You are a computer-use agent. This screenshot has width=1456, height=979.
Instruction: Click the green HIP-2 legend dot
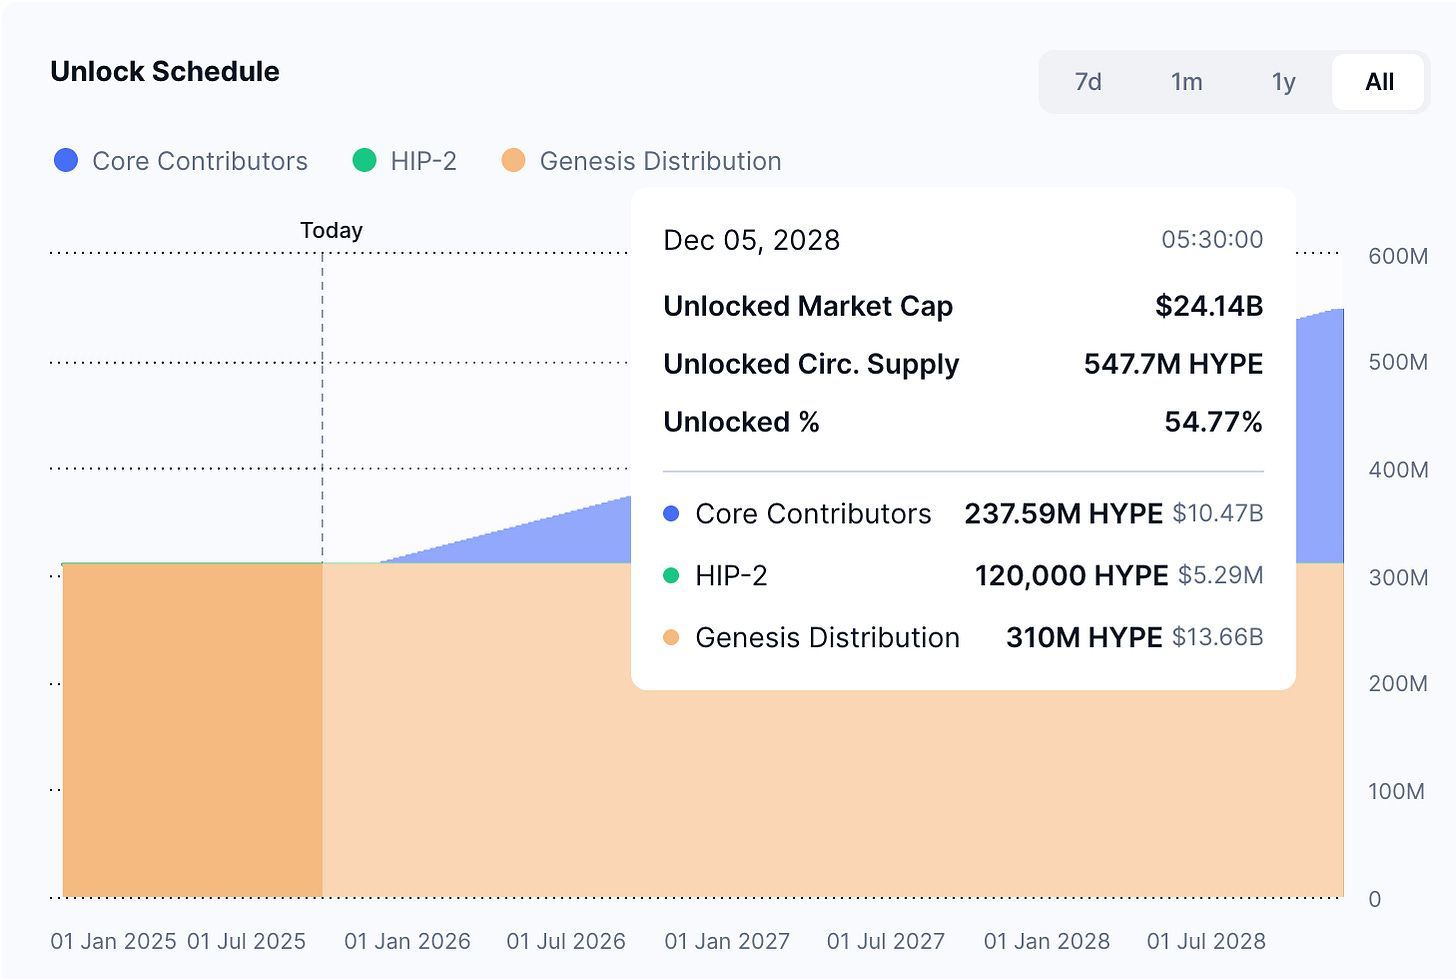[365, 161]
